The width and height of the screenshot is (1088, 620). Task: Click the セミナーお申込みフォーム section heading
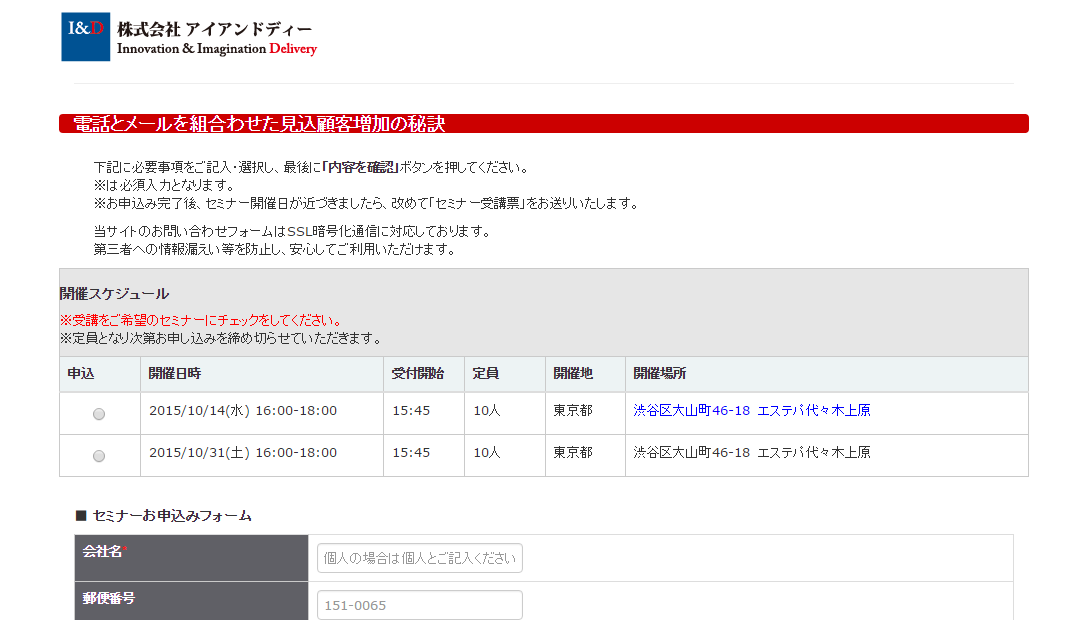click(171, 516)
